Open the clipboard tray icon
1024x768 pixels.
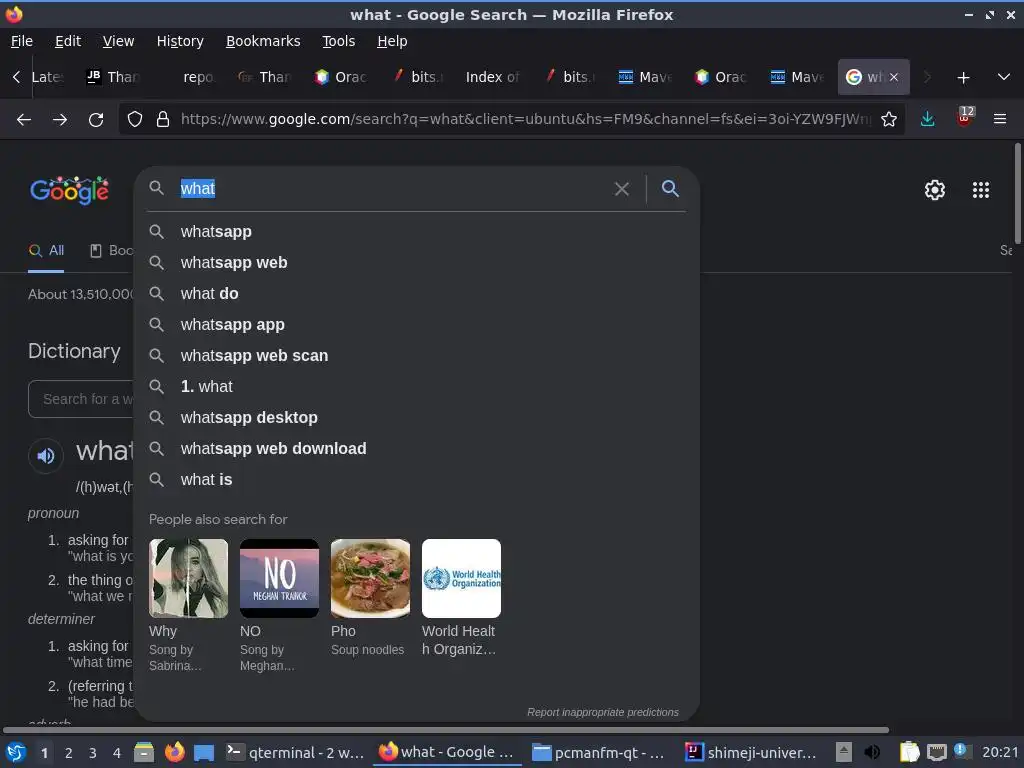coord(909,752)
